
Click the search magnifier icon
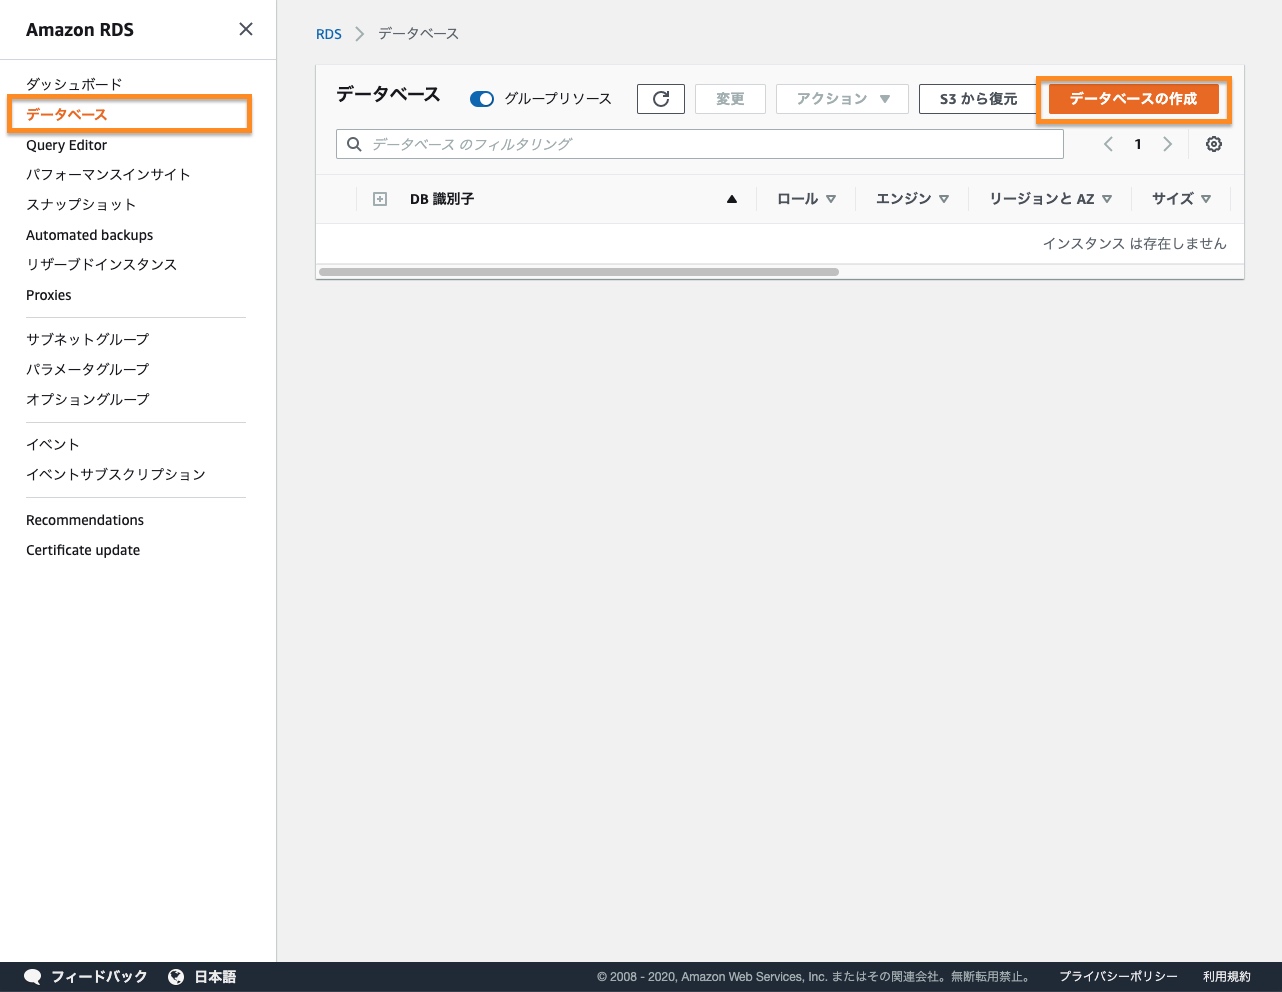[x=354, y=144]
